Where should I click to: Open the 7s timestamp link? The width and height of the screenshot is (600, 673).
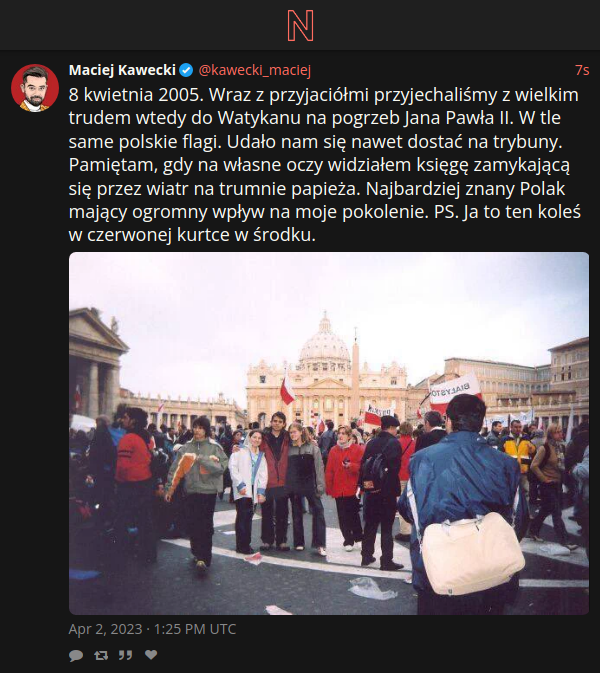pyautogui.click(x=582, y=70)
